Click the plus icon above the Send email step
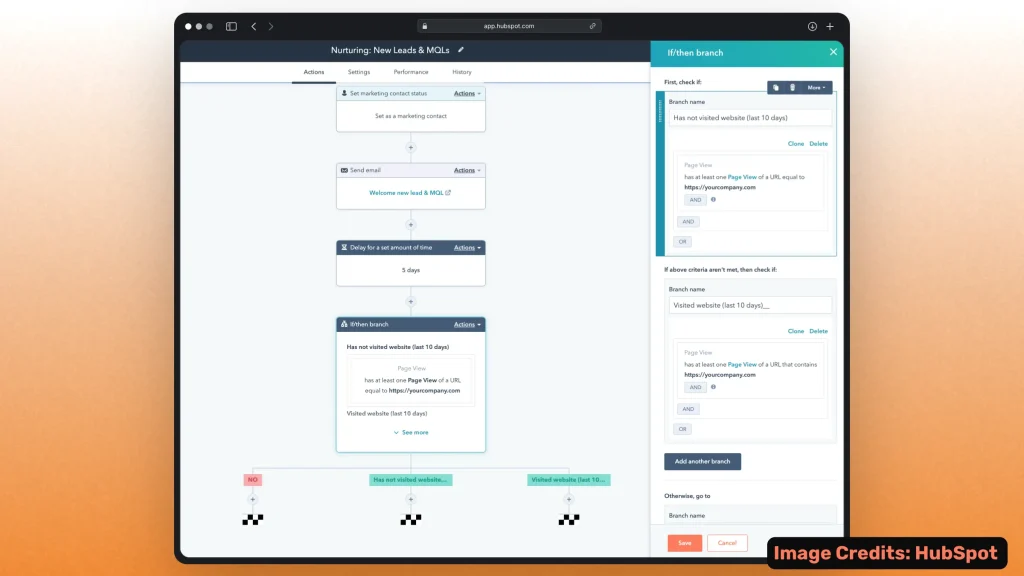This screenshot has width=1024, height=576. coord(410,147)
